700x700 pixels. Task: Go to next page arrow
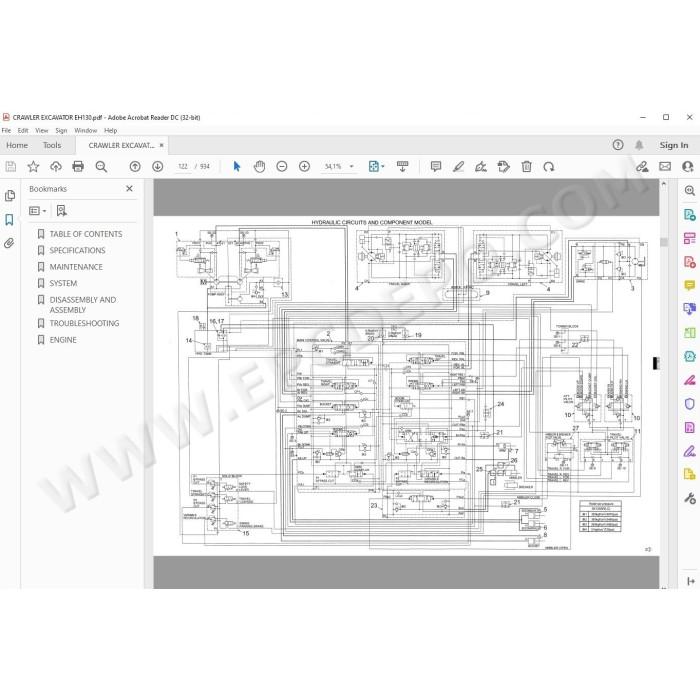(x=158, y=167)
